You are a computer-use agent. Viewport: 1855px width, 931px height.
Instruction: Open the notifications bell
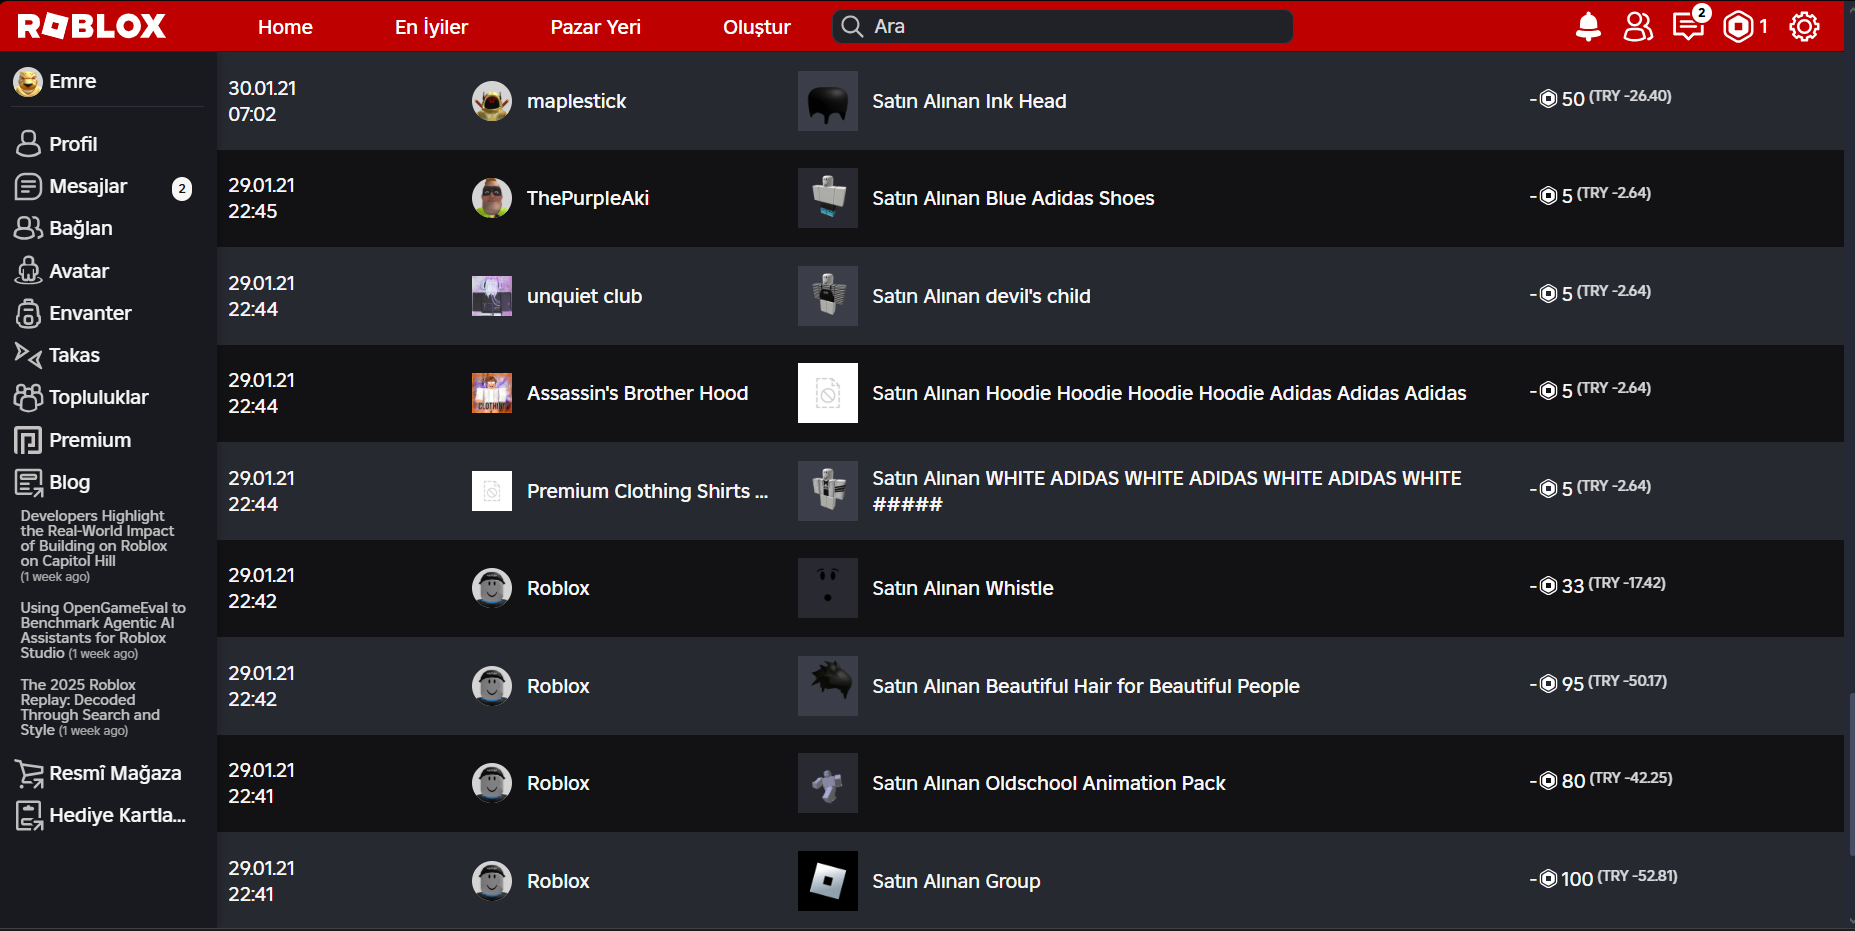point(1588,27)
